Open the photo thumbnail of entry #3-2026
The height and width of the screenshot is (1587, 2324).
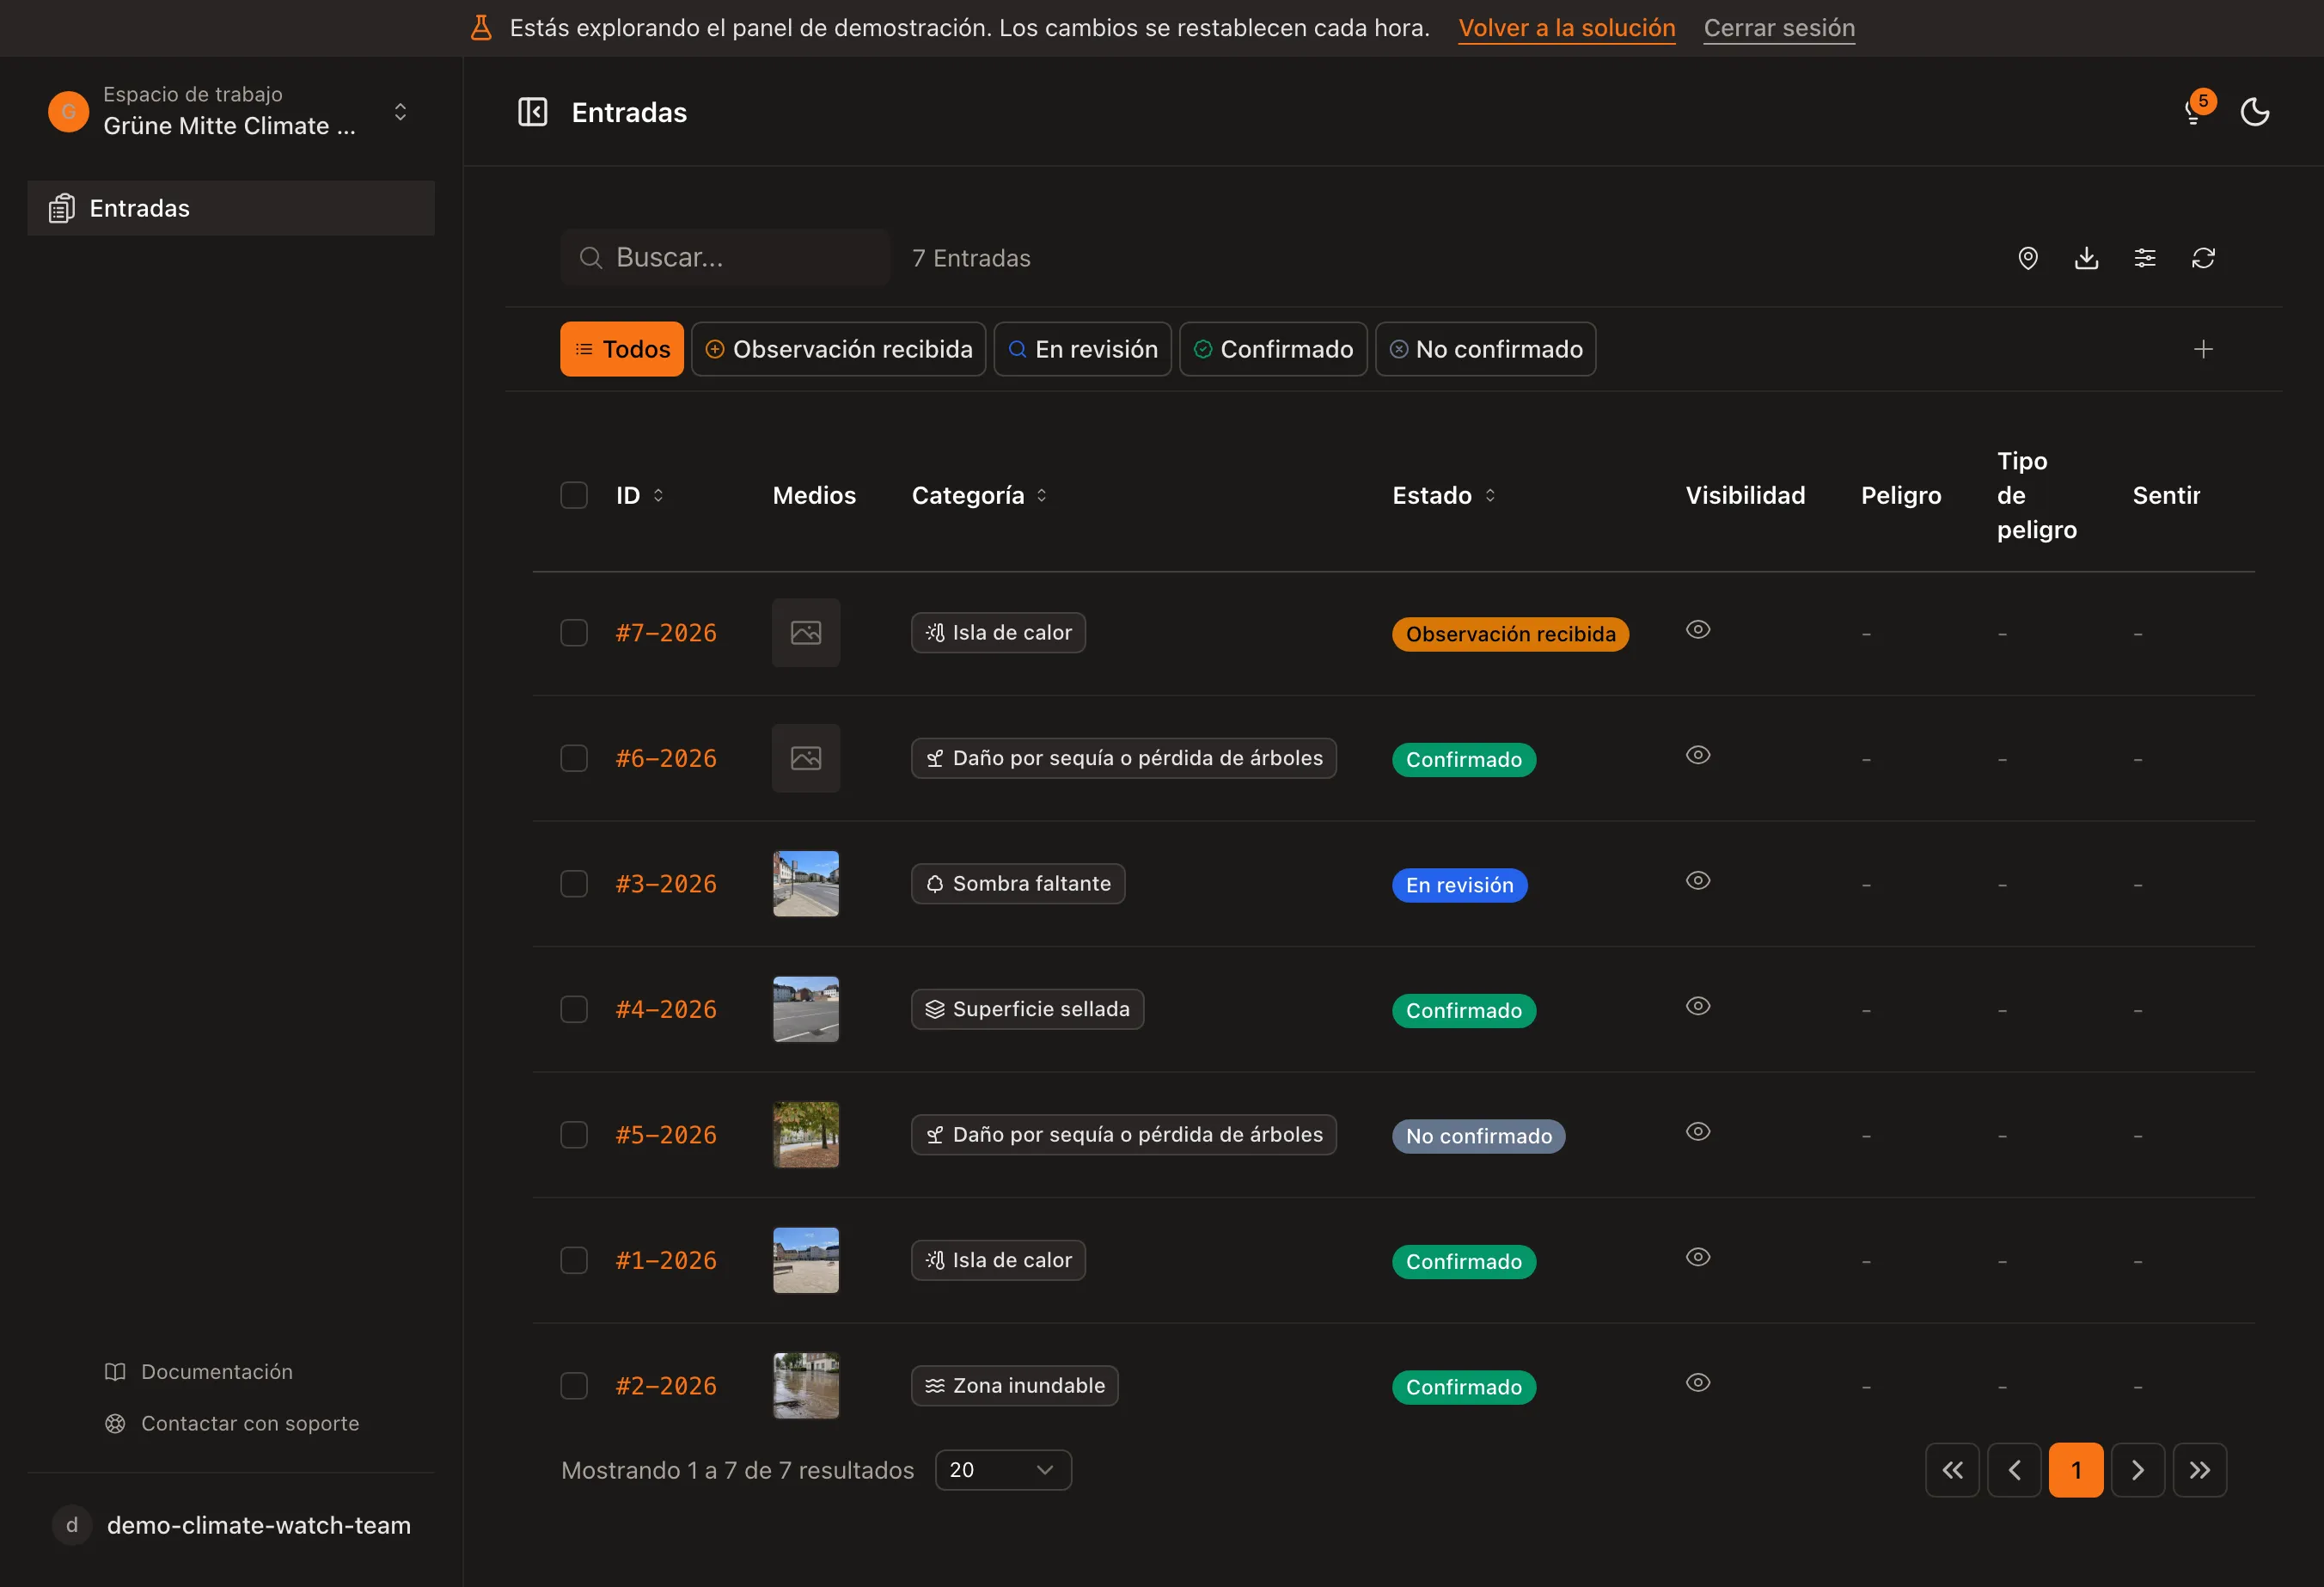[806, 884]
